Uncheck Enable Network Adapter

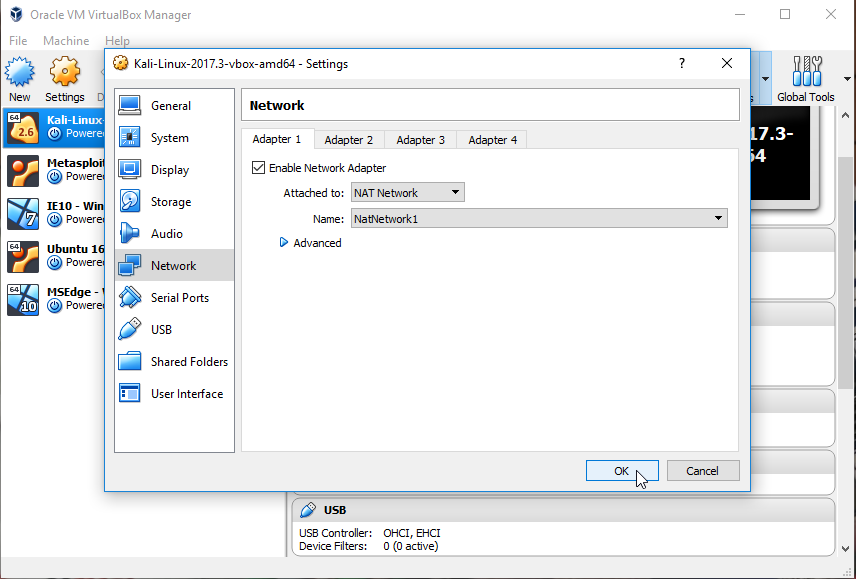point(258,168)
